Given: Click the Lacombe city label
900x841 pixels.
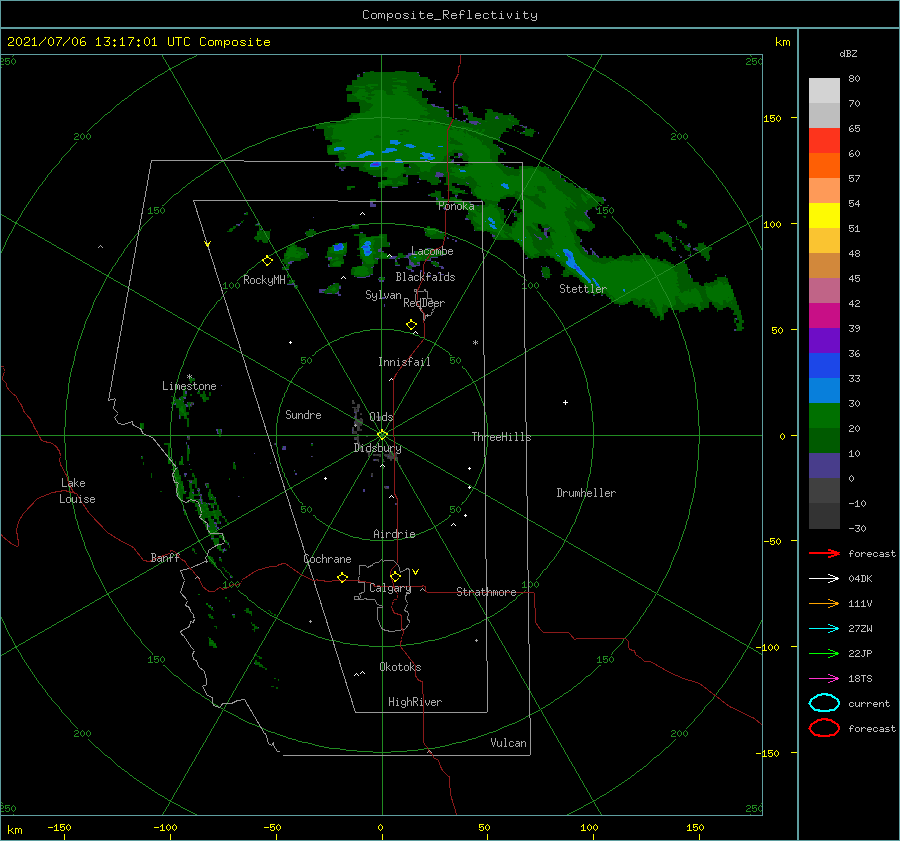Looking at the screenshot, I should coord(432,251).
